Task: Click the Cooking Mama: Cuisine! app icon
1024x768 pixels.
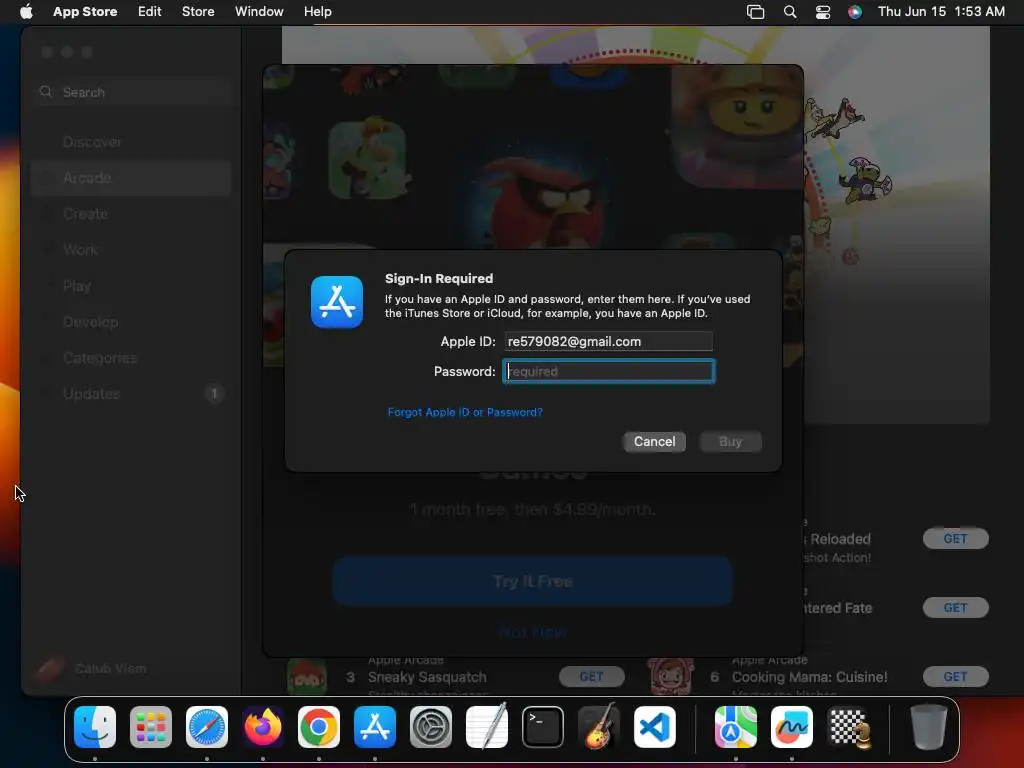Action: 671,676
